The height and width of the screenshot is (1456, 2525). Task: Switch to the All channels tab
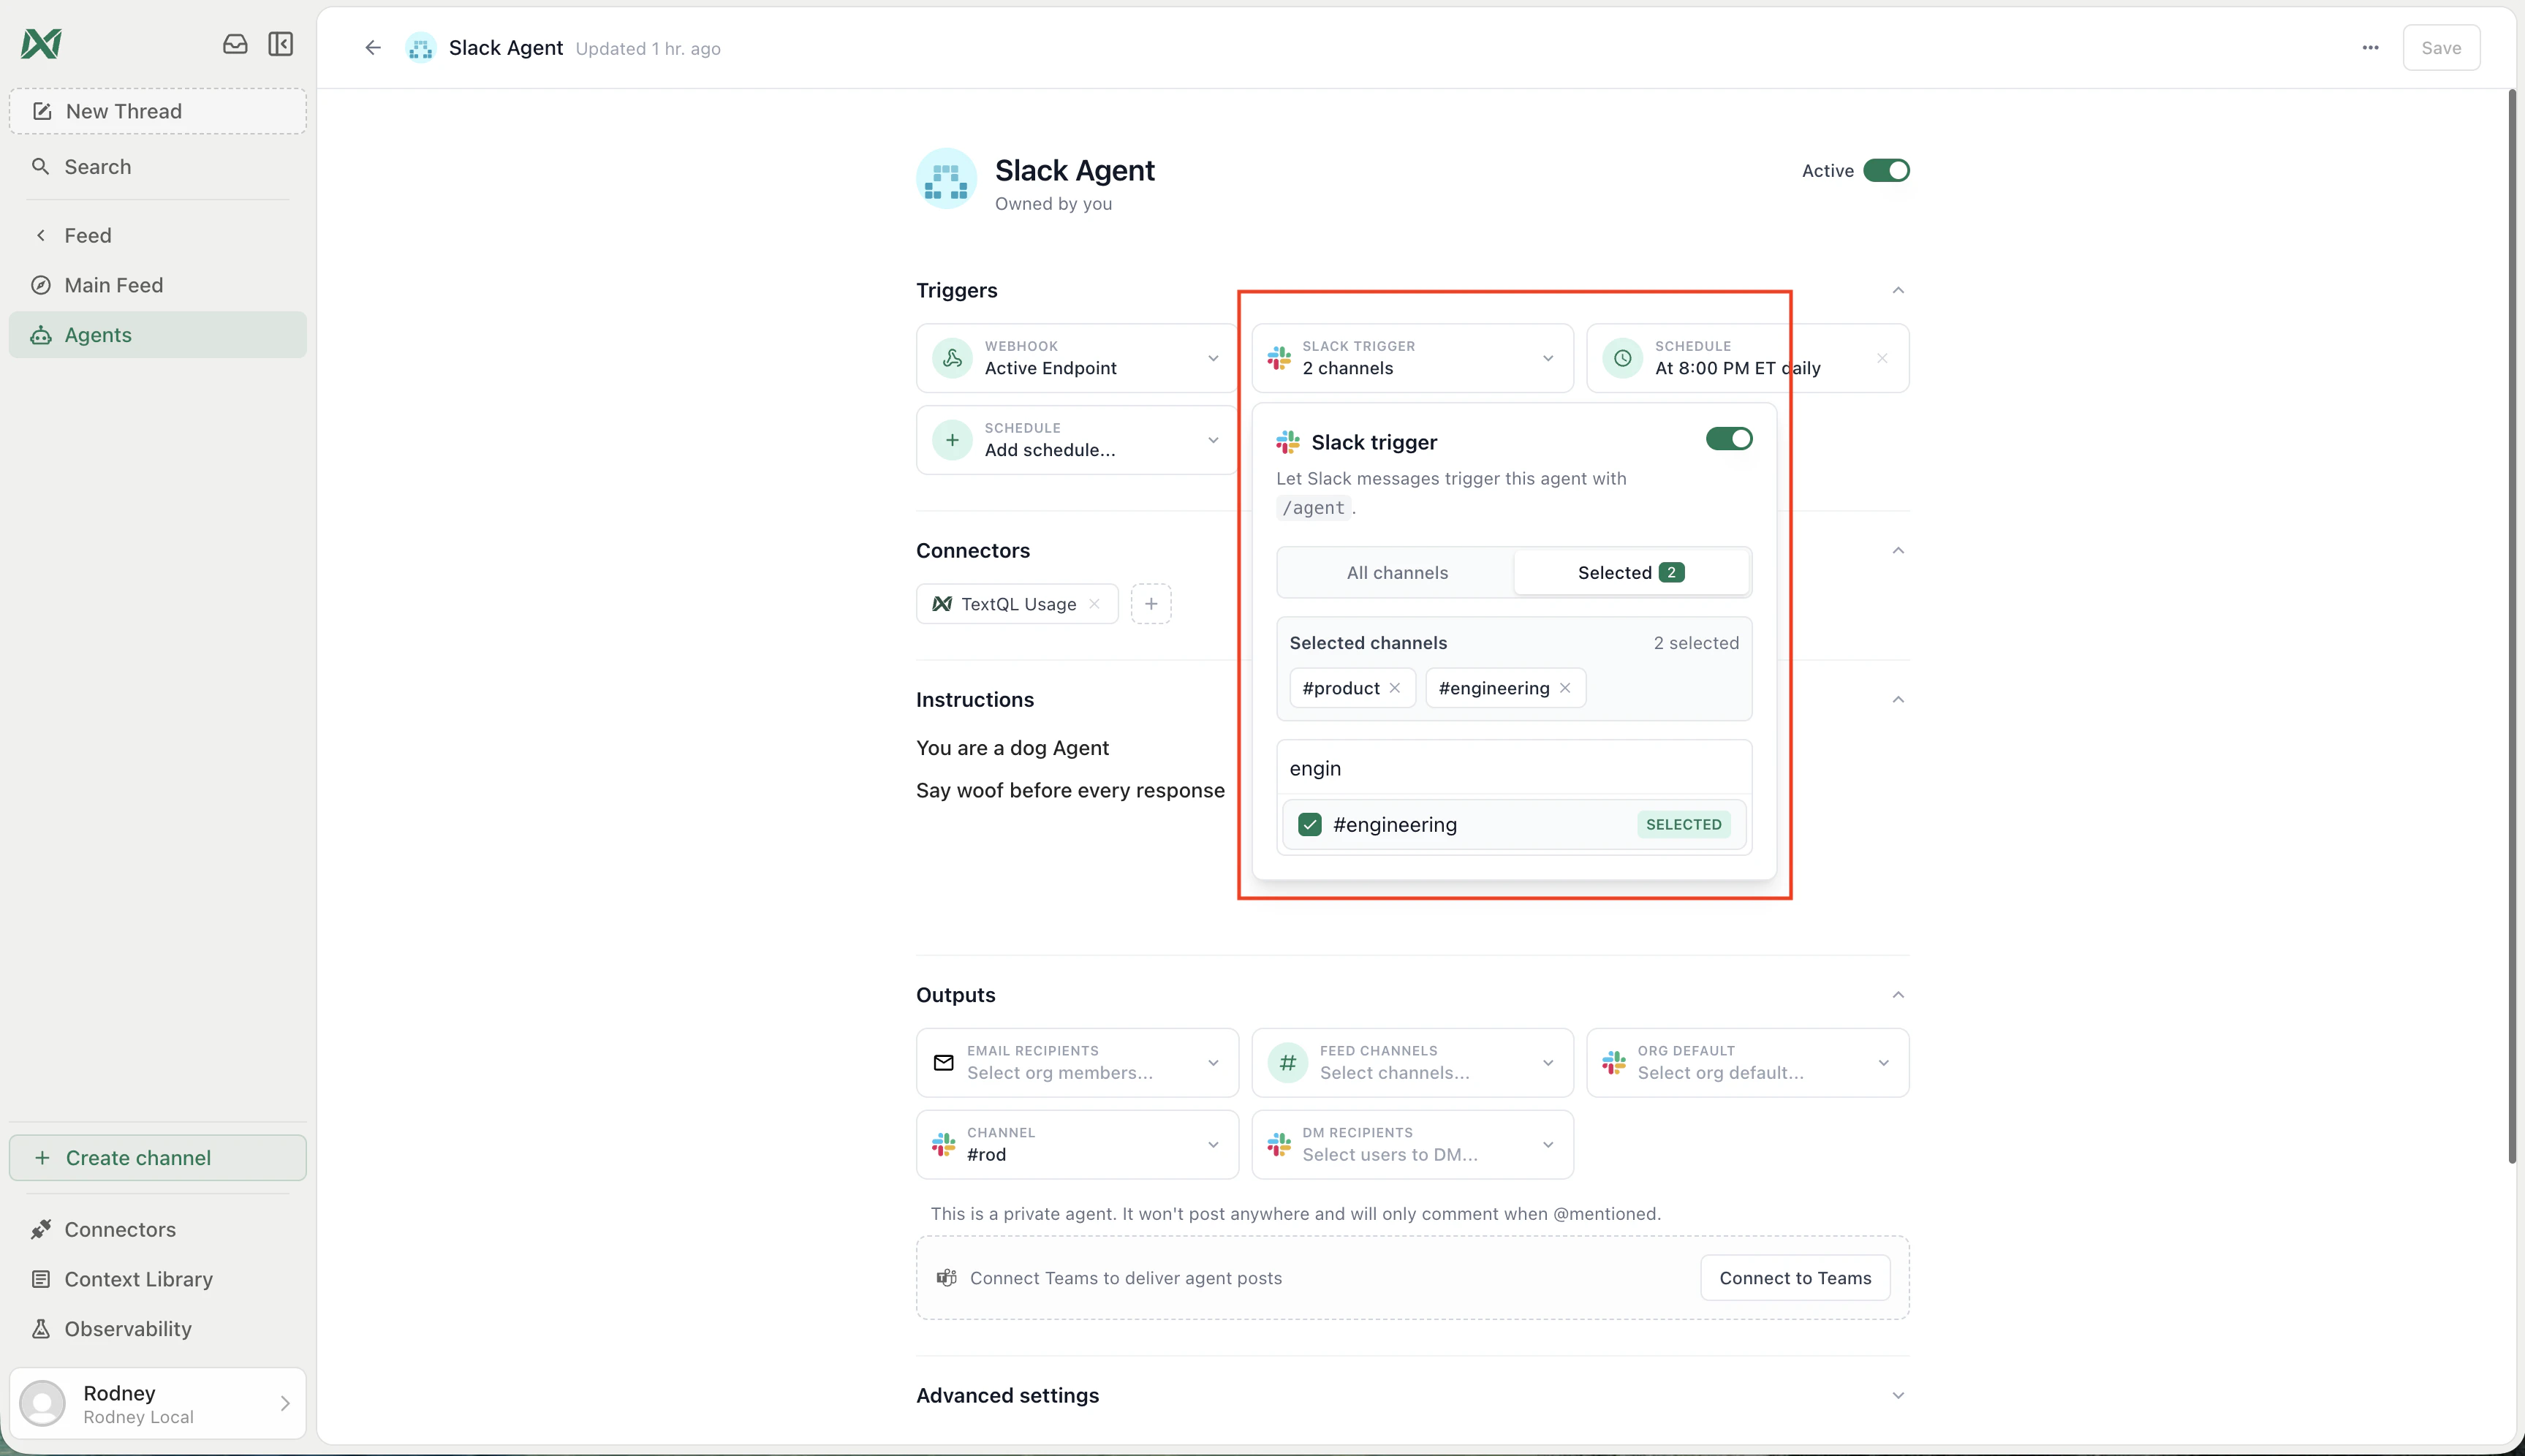[x=1396, y=573]
